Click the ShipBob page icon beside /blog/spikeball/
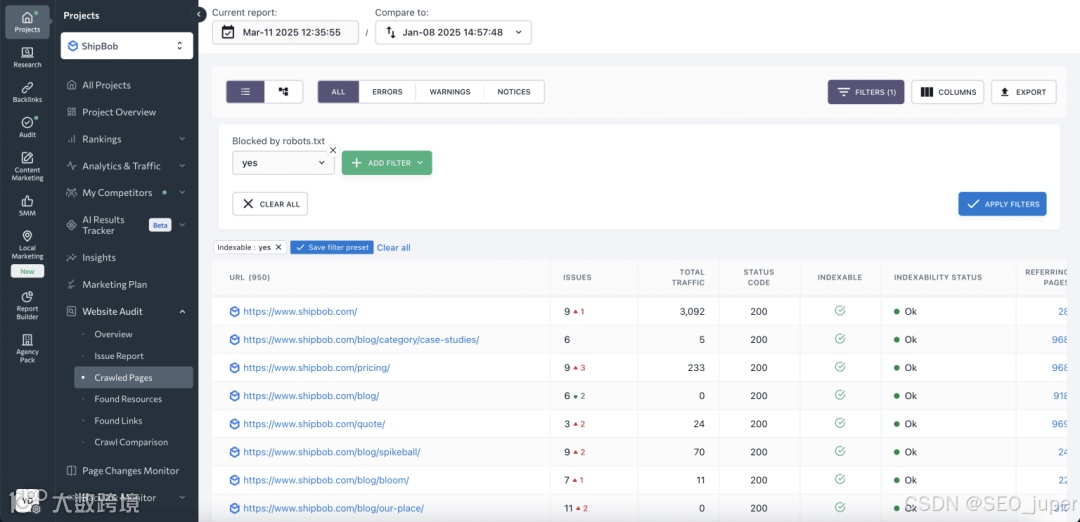The width and height of the screenshot is (1080, 522). pos(234,452)
